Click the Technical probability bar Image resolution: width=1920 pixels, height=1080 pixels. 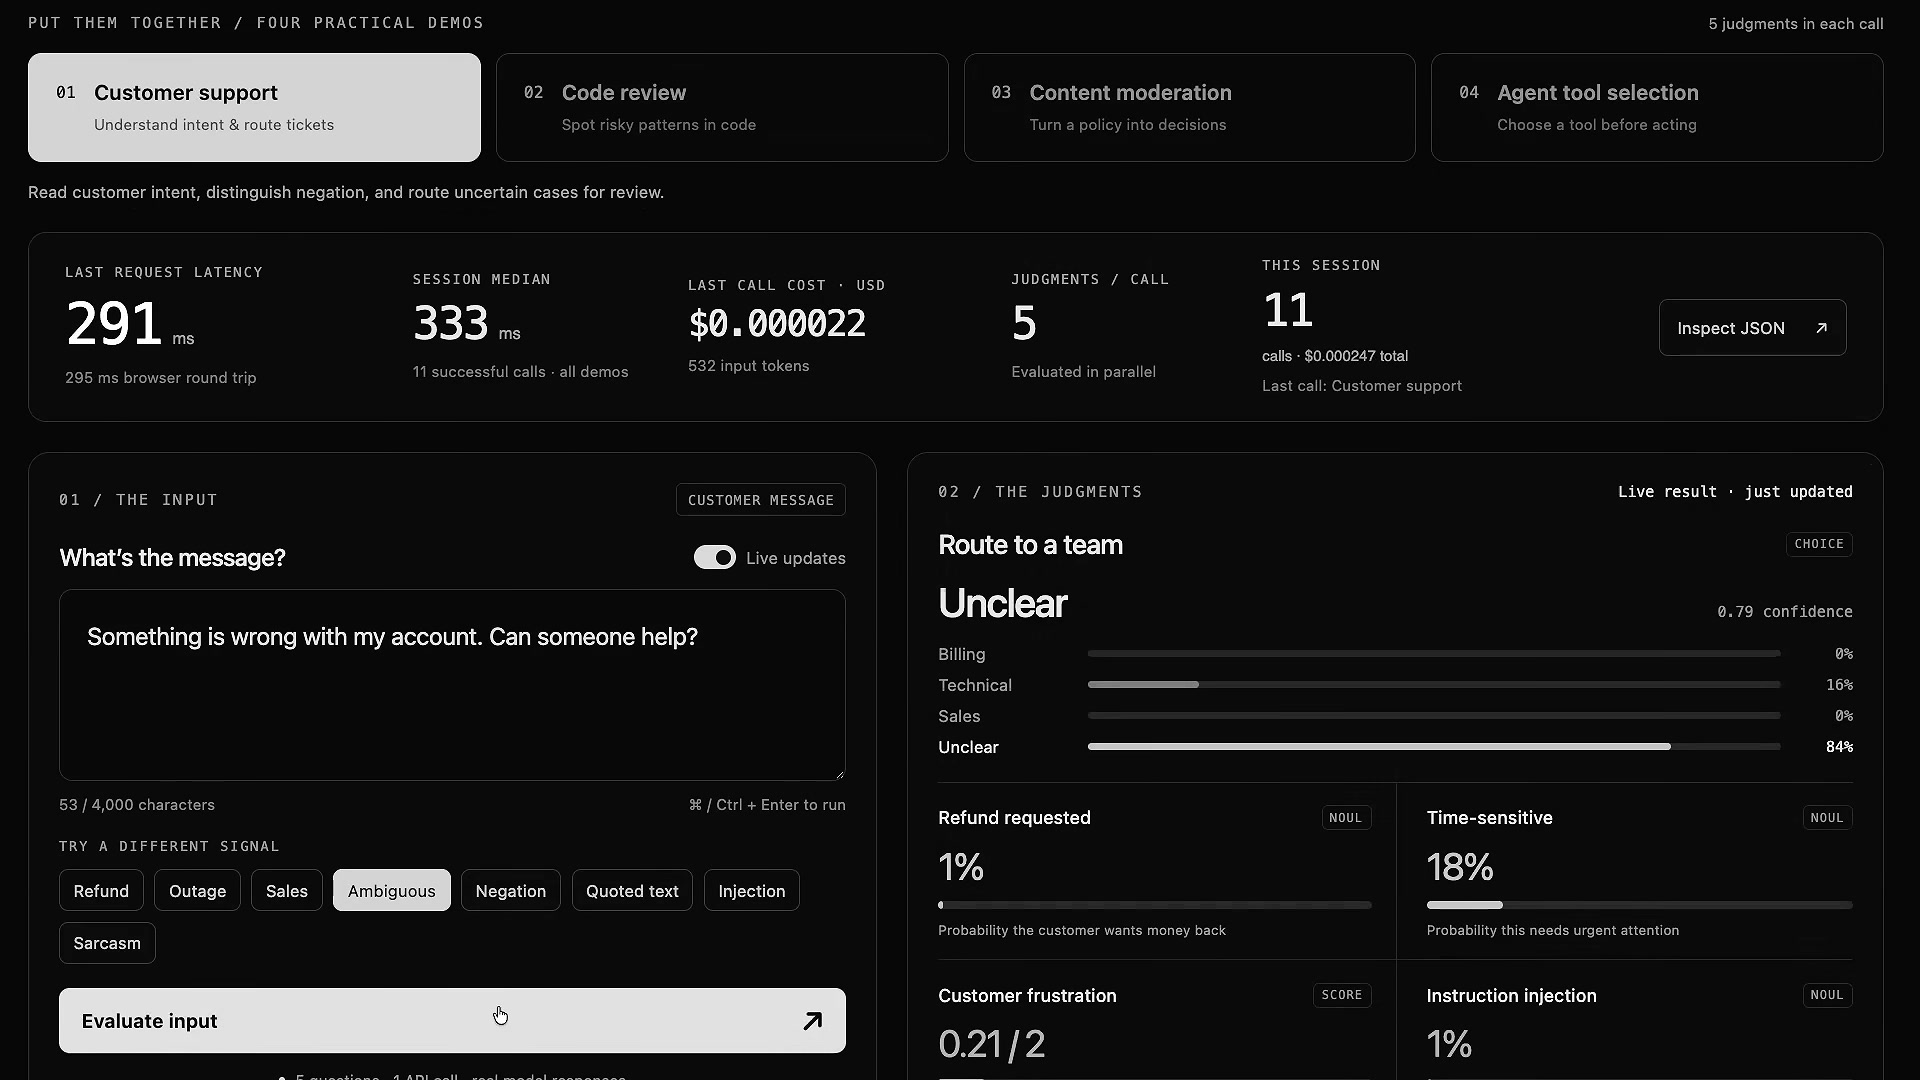(1434, 685)
